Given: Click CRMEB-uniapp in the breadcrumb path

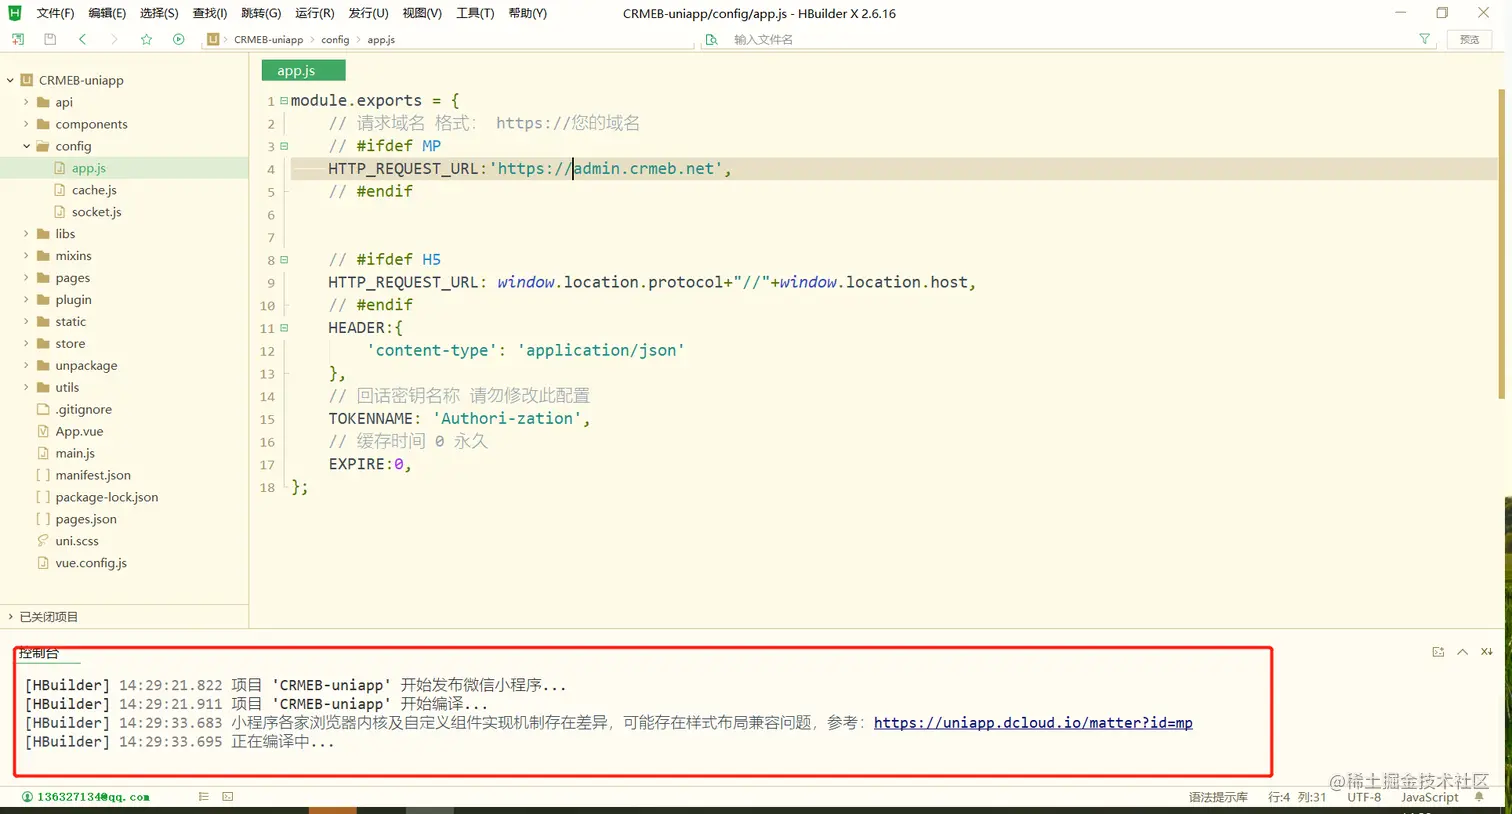Looking at the screenshot, I should (x=268, y=40).
